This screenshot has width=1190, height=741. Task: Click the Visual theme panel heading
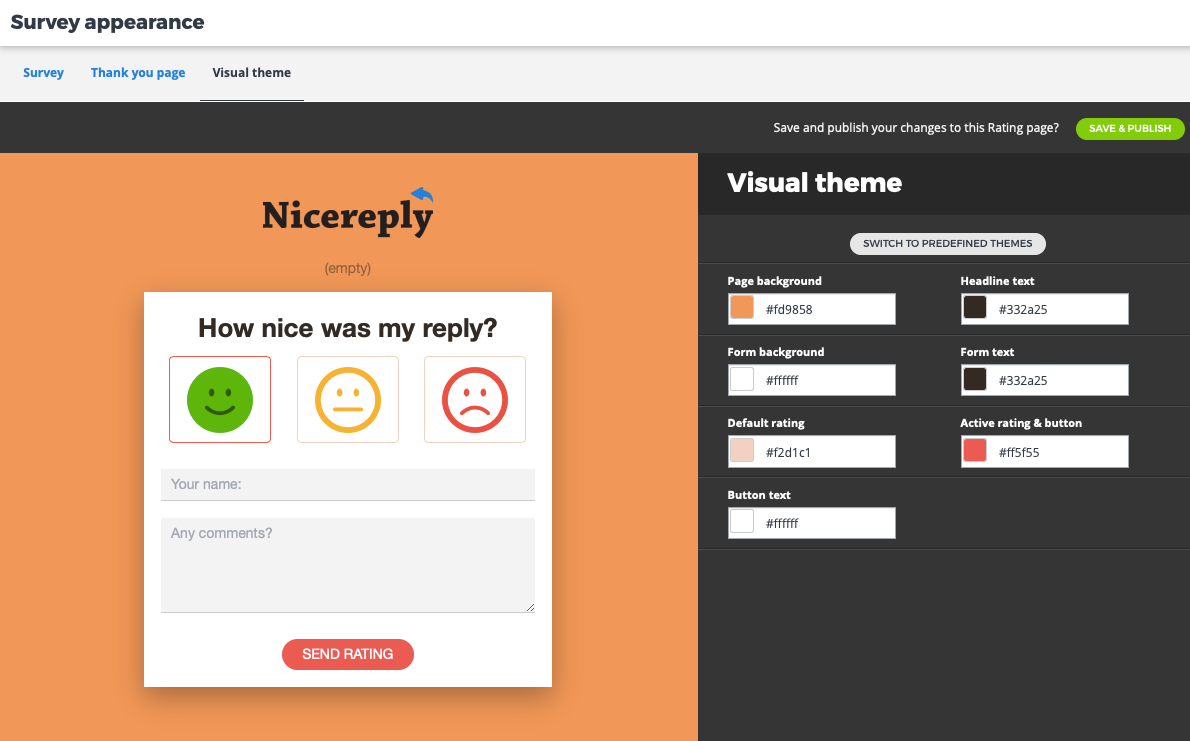[x=814, y=183]
